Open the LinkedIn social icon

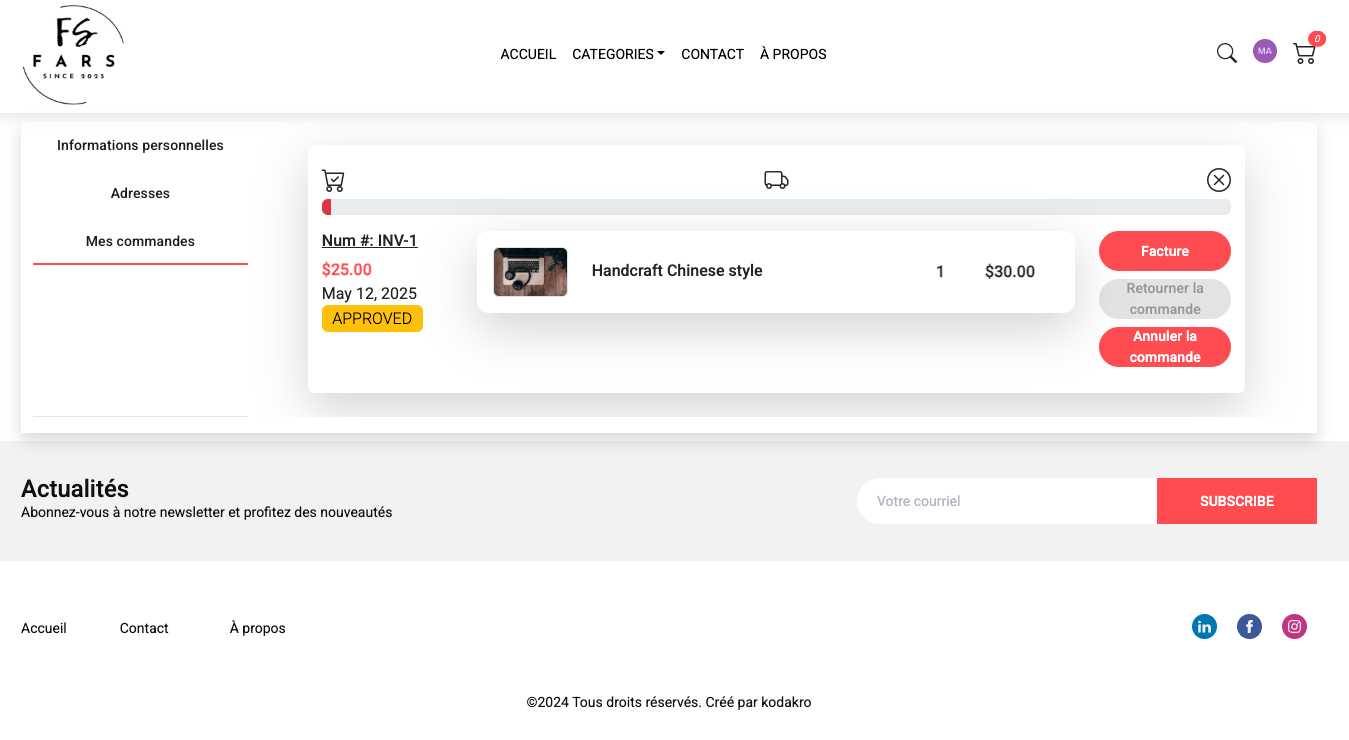tap(1204, 627)
